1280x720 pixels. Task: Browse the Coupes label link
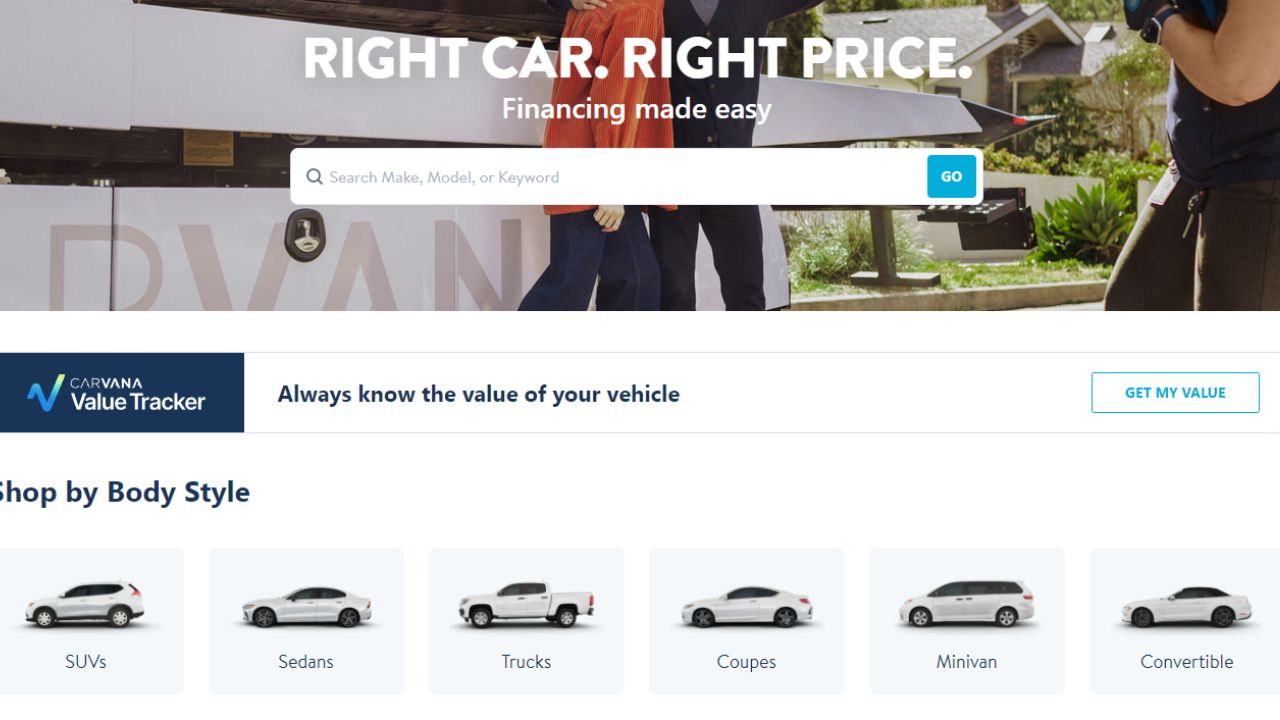(746, 661)
